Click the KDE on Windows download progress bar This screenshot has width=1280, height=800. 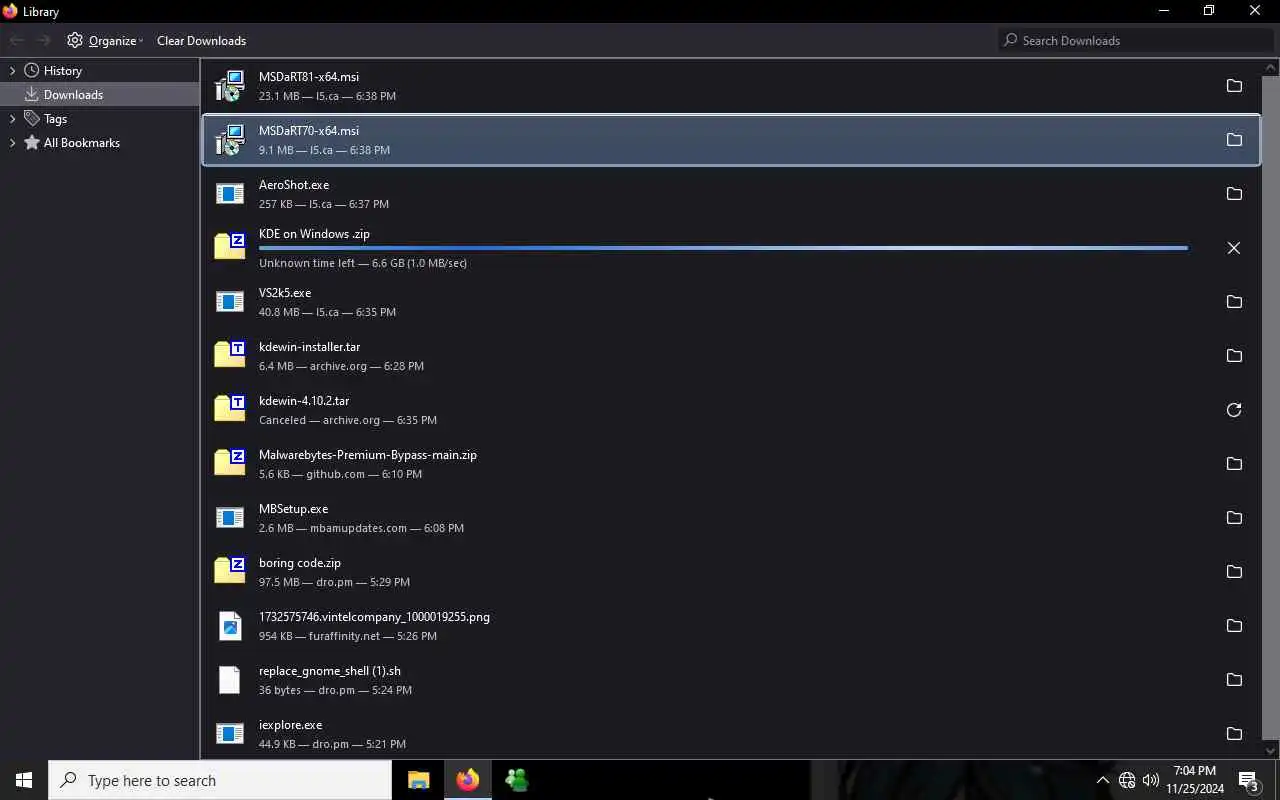click(x=723, y=248)
